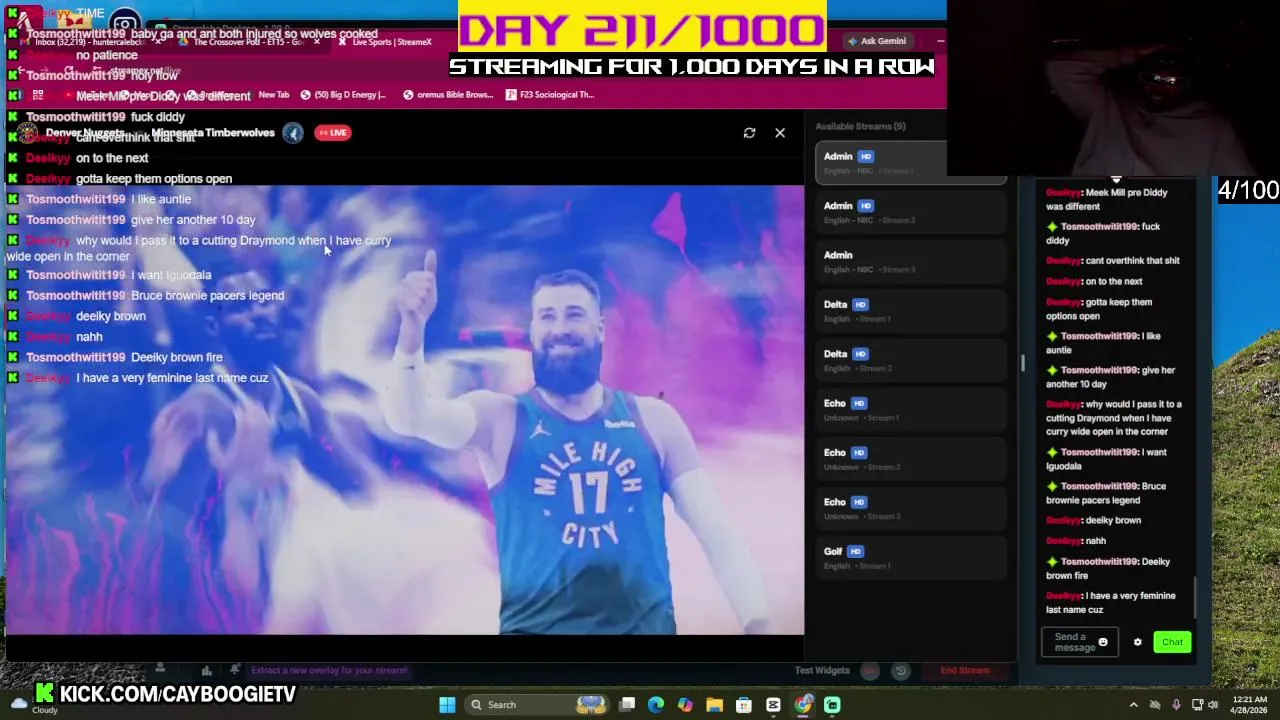Show hidden system tray icons
This screenshot has height=720, width=1280.
tap(1133, 705)
